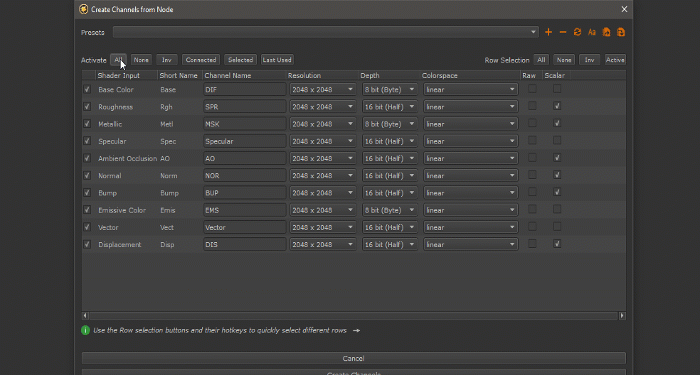Enable Raw for the Base Color row
This screenshot has width=700, height=375.
(x=532, y=89)
